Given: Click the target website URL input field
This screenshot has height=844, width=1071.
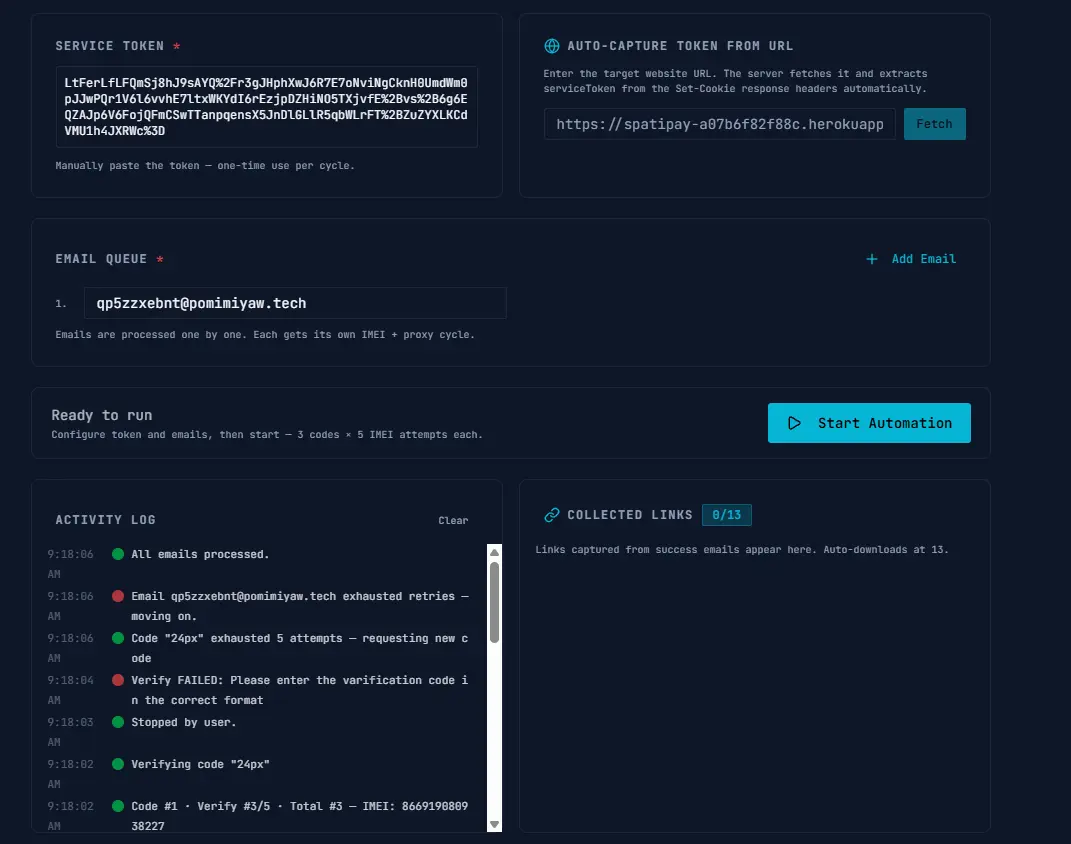Looking at the screenshot, I should [719, 124].
